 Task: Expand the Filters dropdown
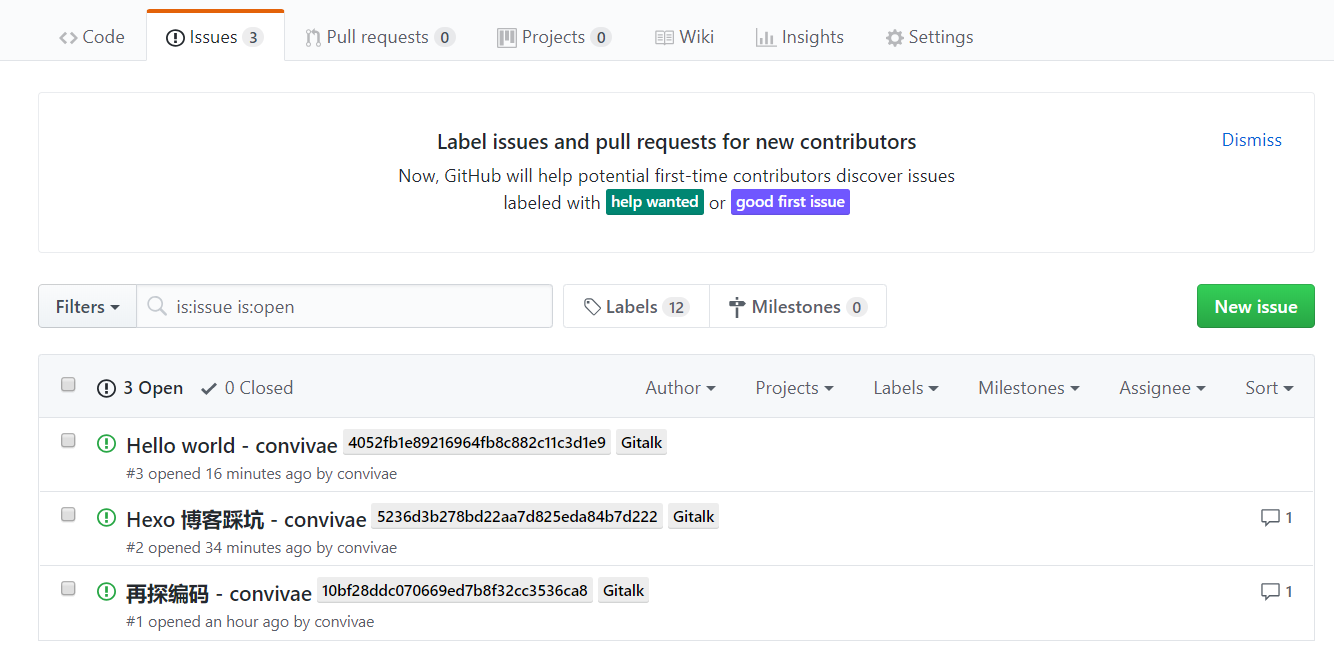click(x=87, y=307)
